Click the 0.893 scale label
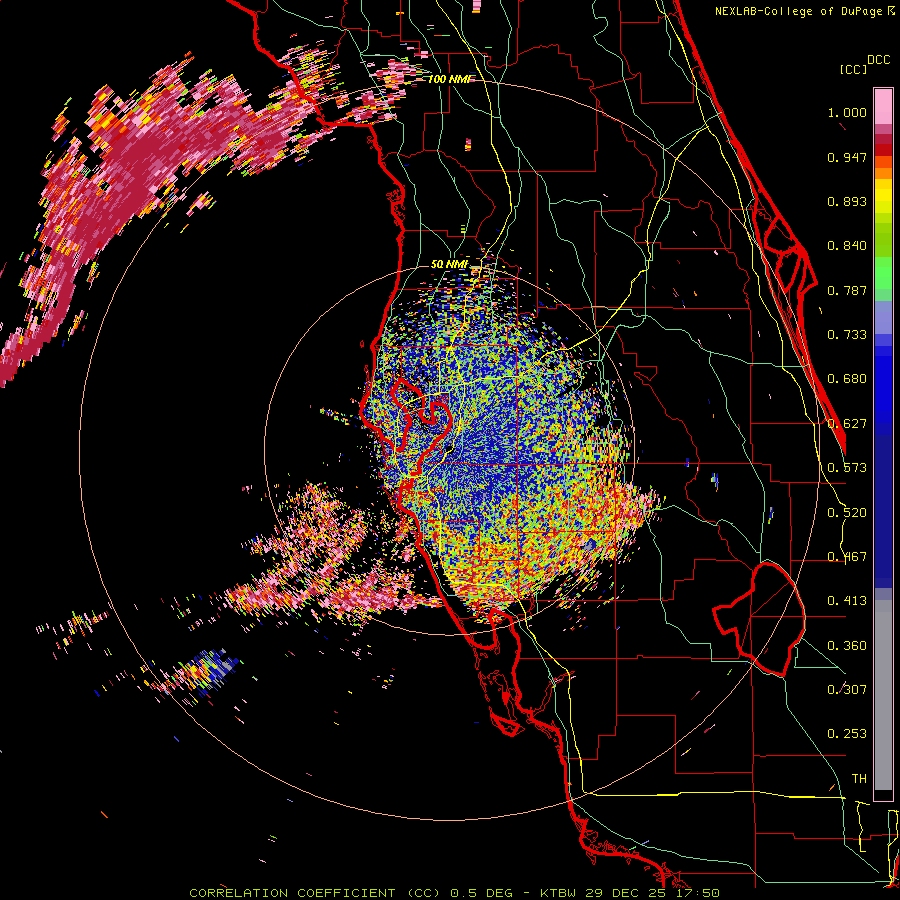 (x=847, y=201)
